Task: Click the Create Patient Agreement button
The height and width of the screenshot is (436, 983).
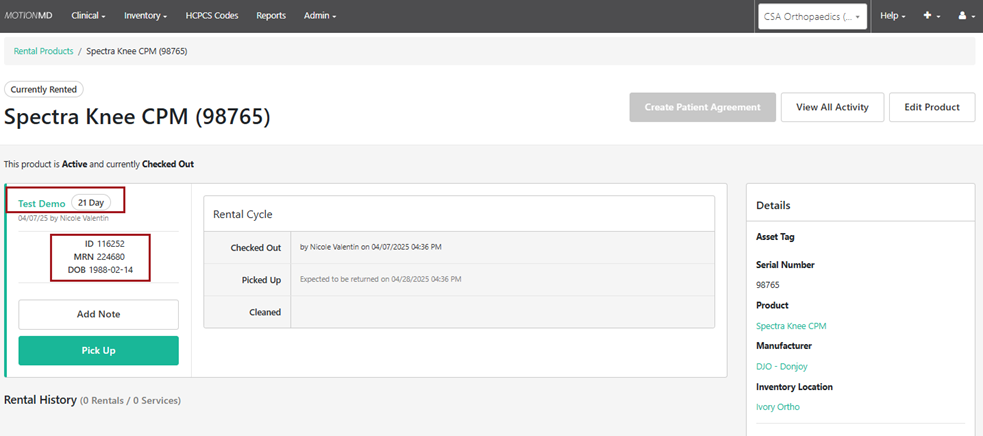Action: pyautogui.click(x=702, y=107)
